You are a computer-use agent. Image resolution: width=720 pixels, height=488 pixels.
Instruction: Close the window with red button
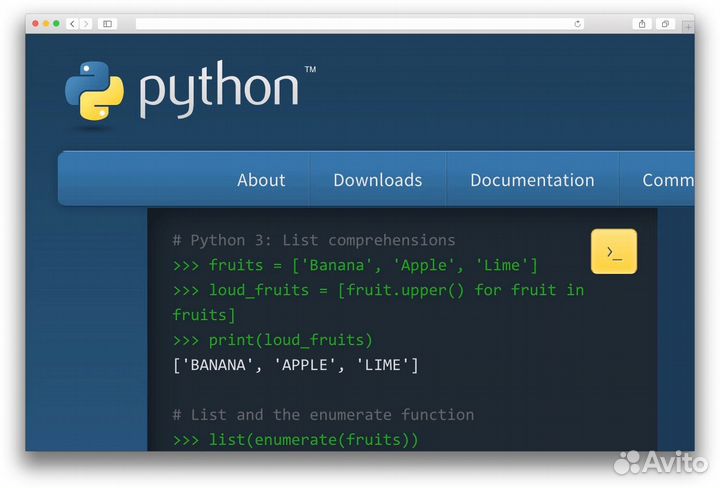[x=35, y=23]
